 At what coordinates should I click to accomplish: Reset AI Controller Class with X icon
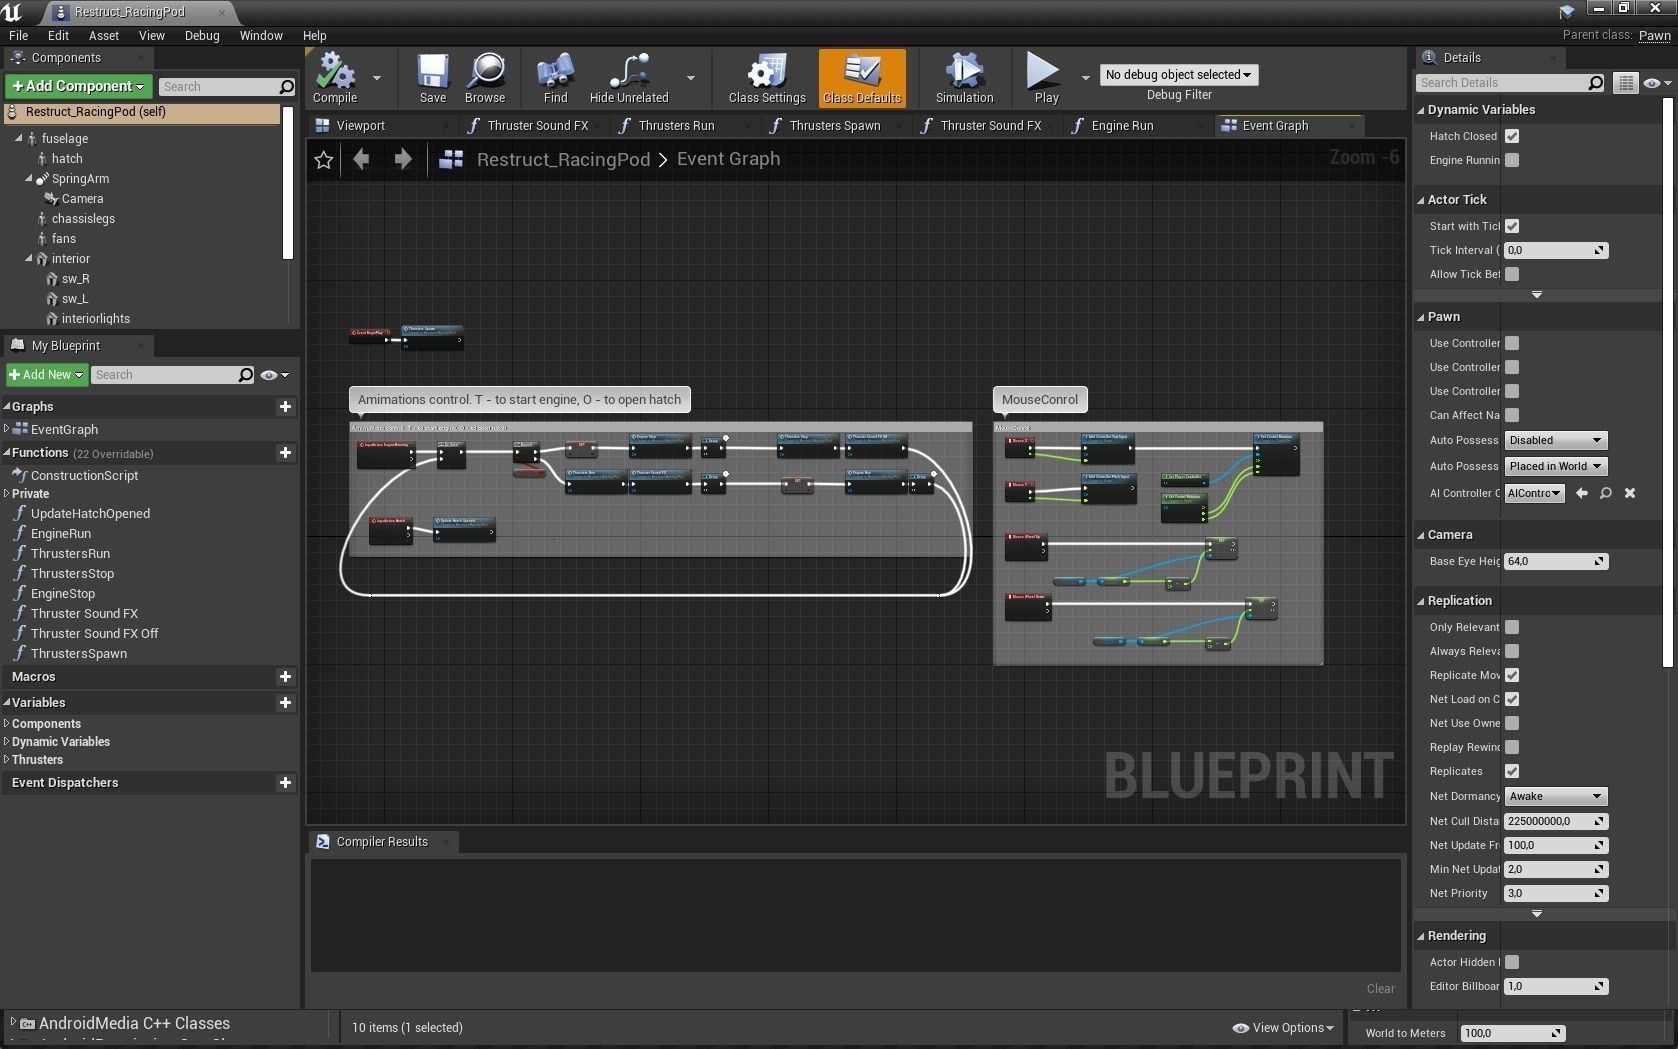1630,493
